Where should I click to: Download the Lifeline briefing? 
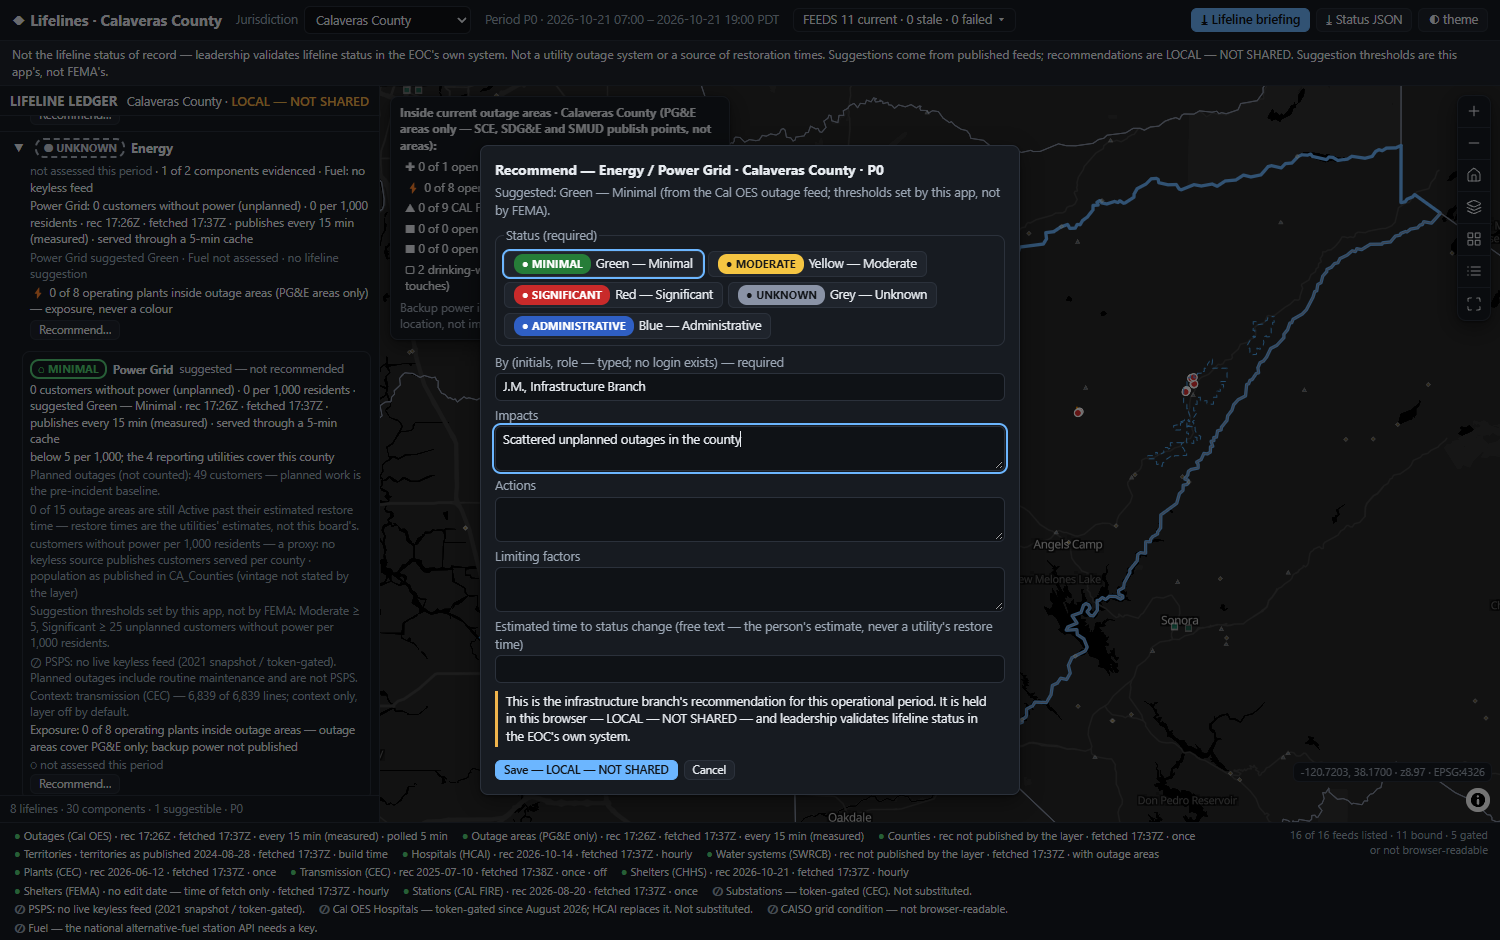click(1250, 20)
